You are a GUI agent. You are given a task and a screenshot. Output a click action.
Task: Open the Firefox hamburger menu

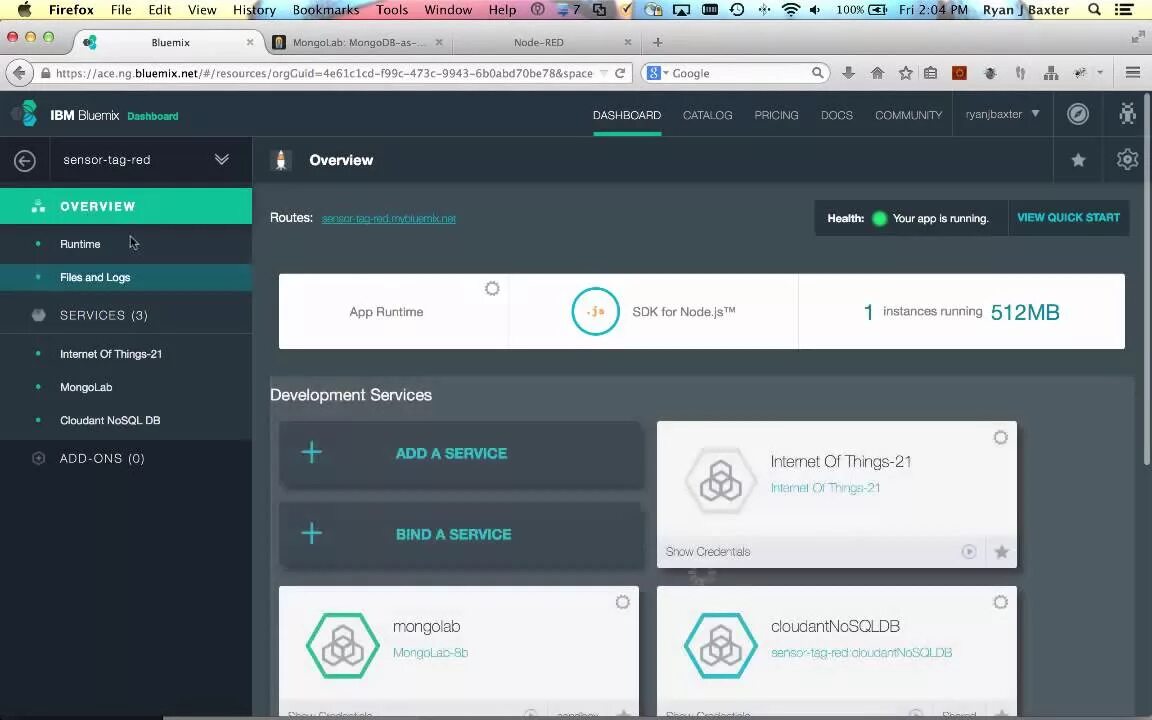[x=1132, y=72]
